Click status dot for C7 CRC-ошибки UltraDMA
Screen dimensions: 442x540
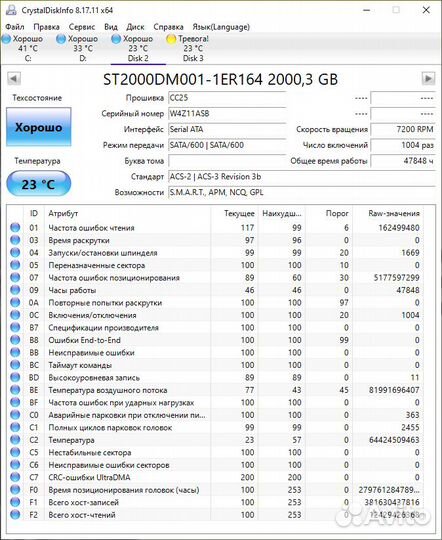coord(15,477)
